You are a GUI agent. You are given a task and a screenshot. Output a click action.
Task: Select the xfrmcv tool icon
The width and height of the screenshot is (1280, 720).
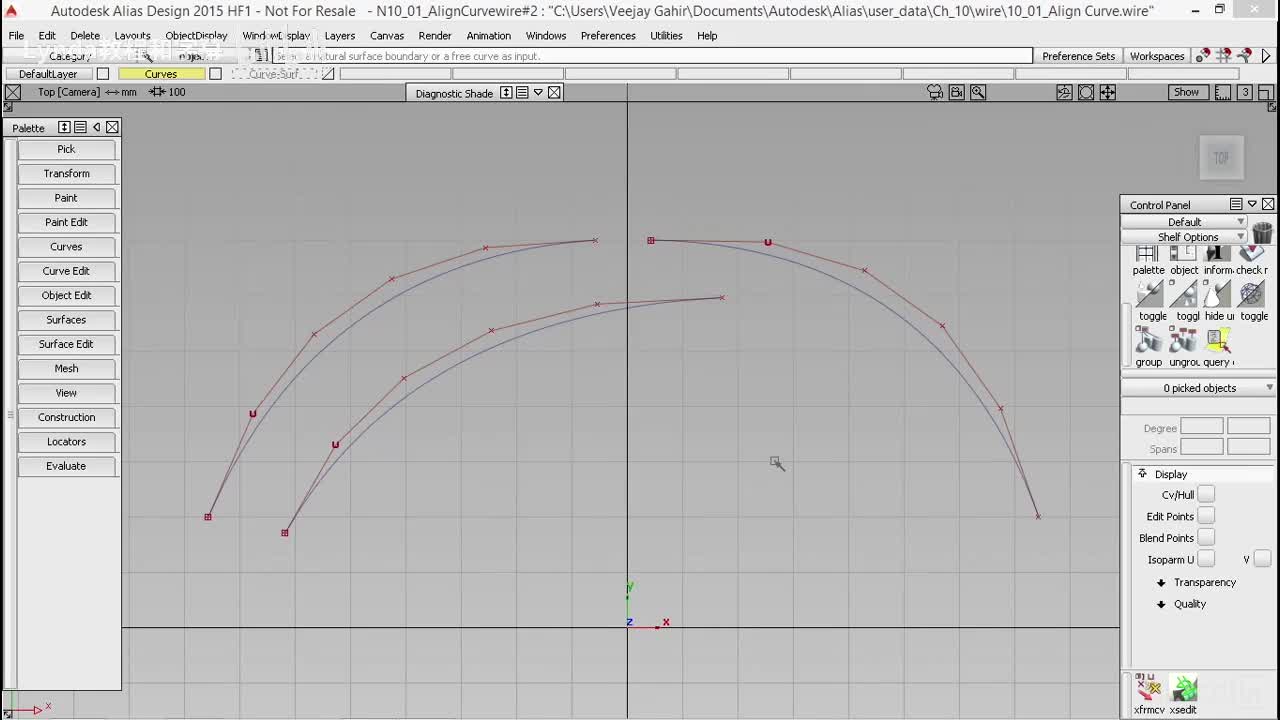coord(1148,688)
